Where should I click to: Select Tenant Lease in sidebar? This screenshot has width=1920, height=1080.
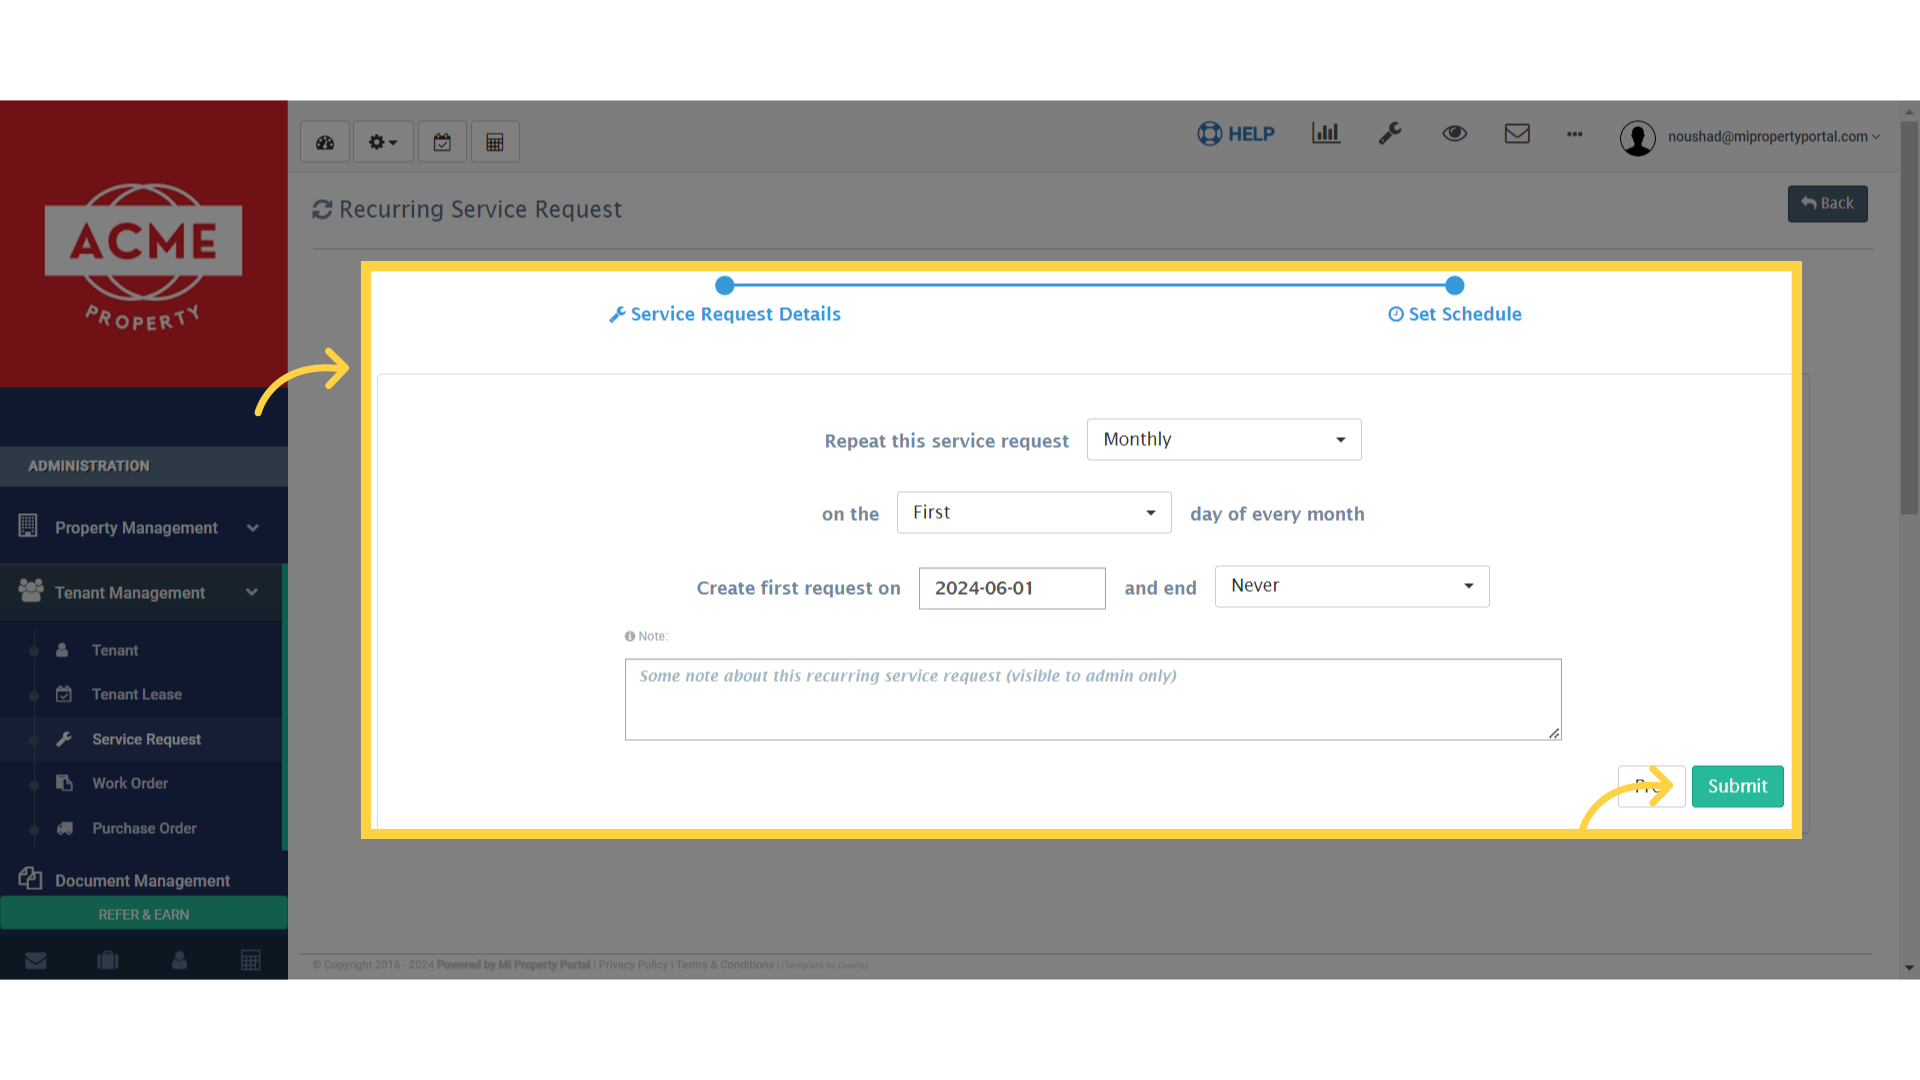(x=137, y=694)
